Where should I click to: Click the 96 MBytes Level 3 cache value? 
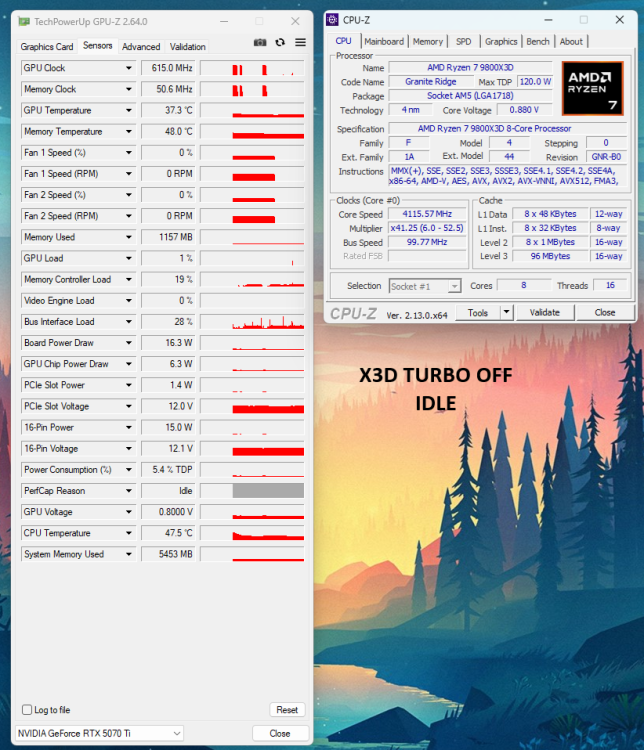coord(550,256)
